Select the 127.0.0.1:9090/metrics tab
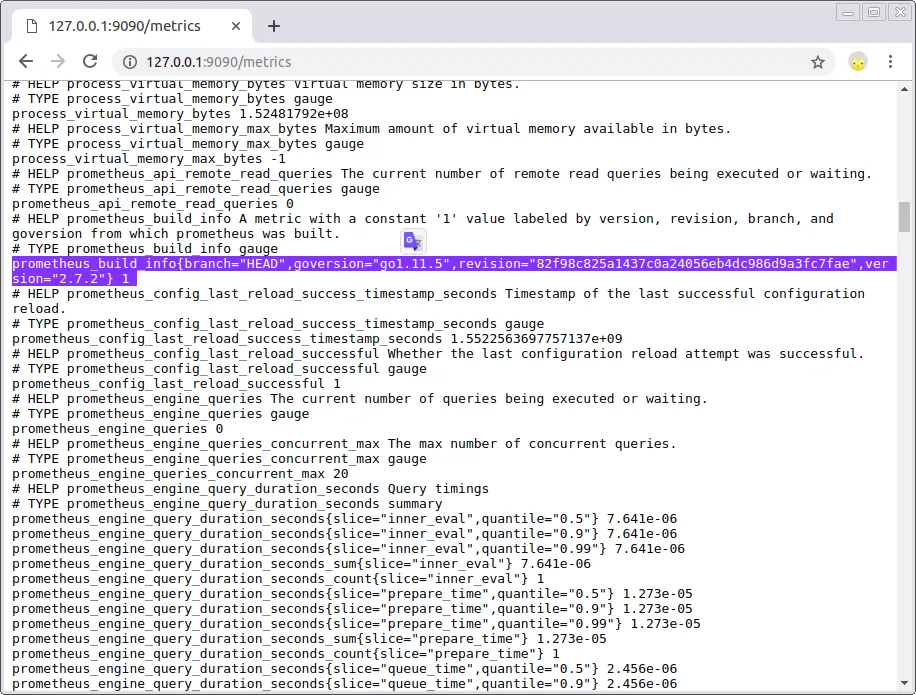 point(131,26)
